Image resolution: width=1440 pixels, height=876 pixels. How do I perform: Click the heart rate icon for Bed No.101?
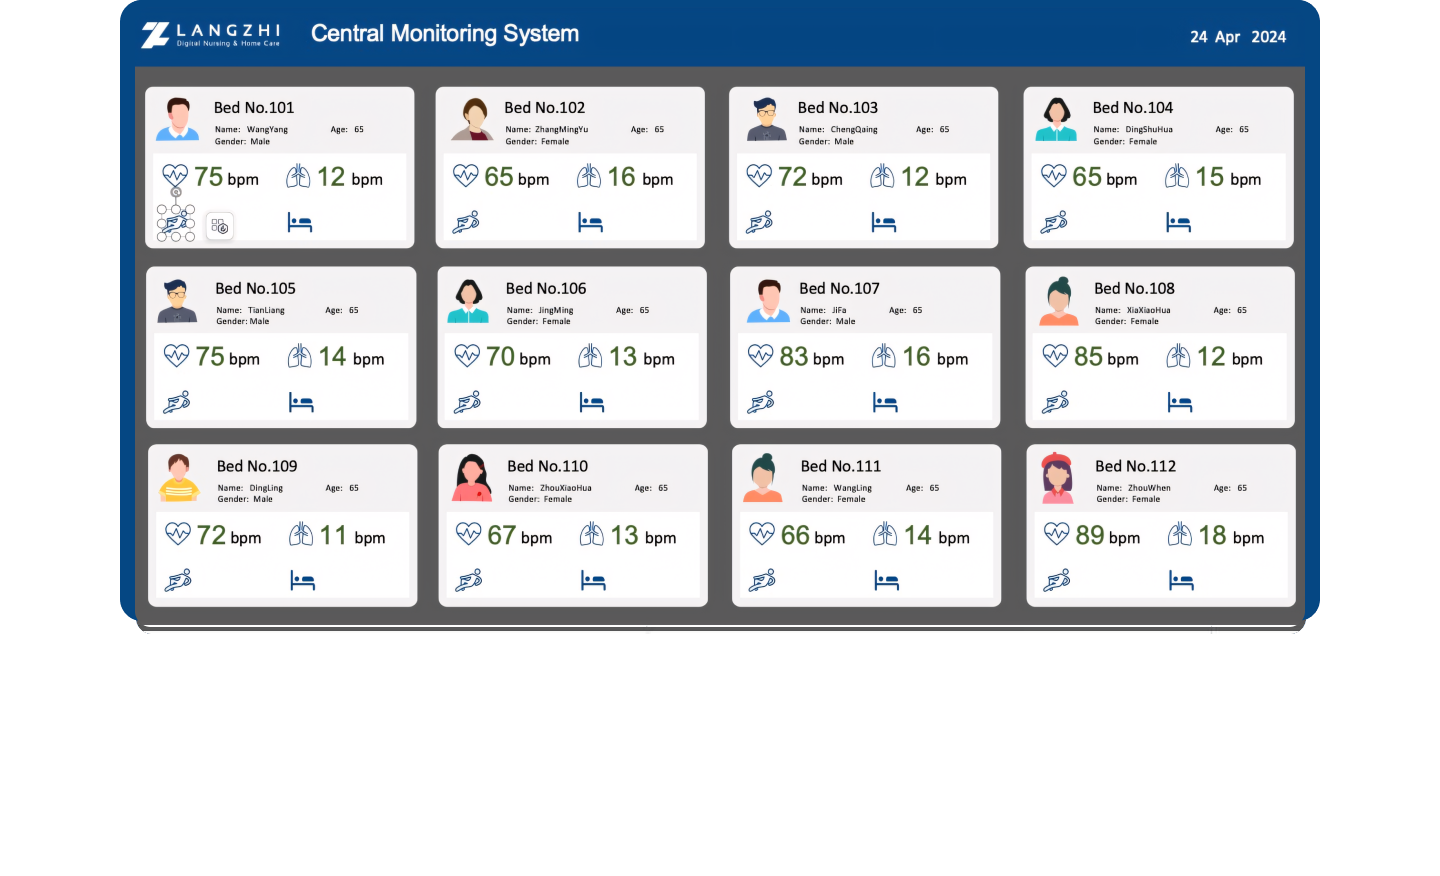(x=175, y=175)
